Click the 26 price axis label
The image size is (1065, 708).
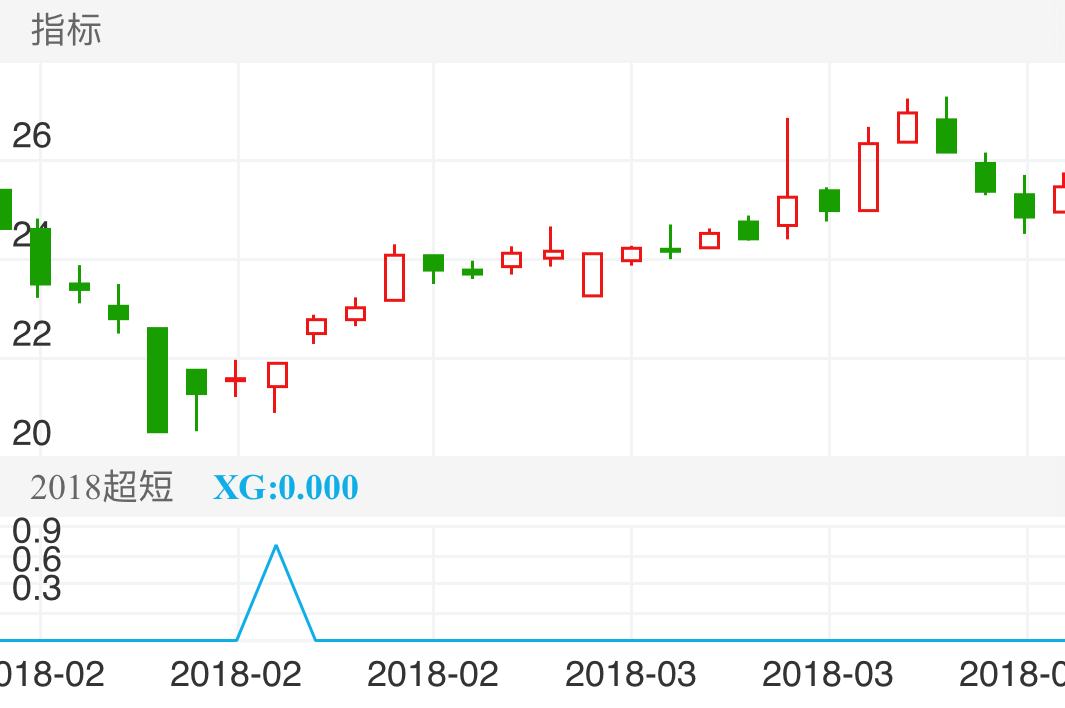(31, 136)
